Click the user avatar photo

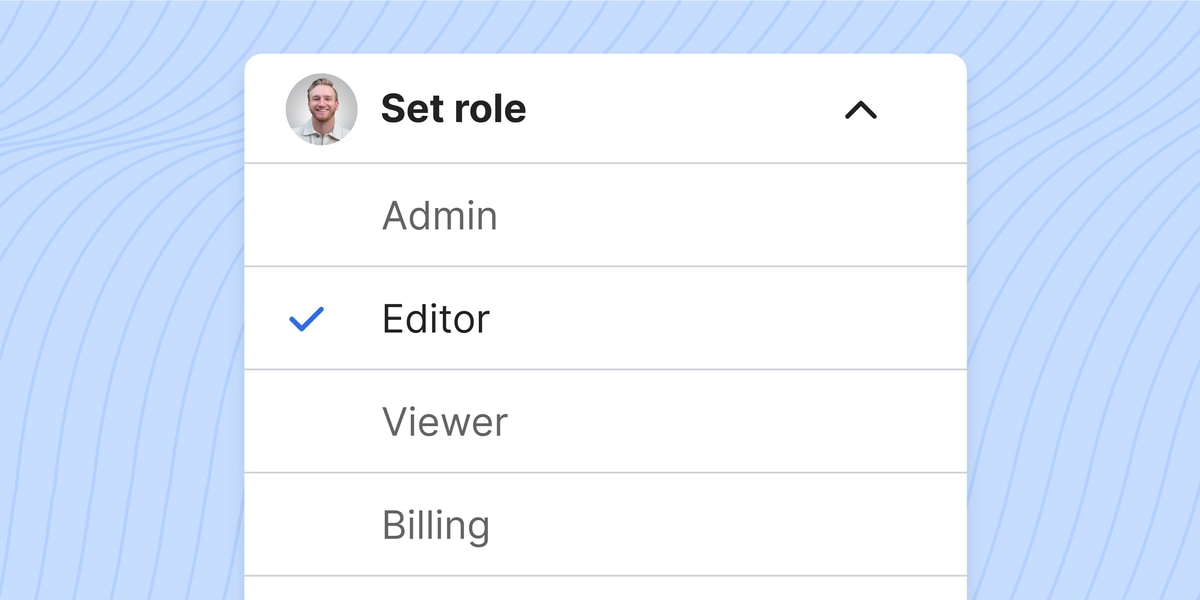click(x=321, y=109)
